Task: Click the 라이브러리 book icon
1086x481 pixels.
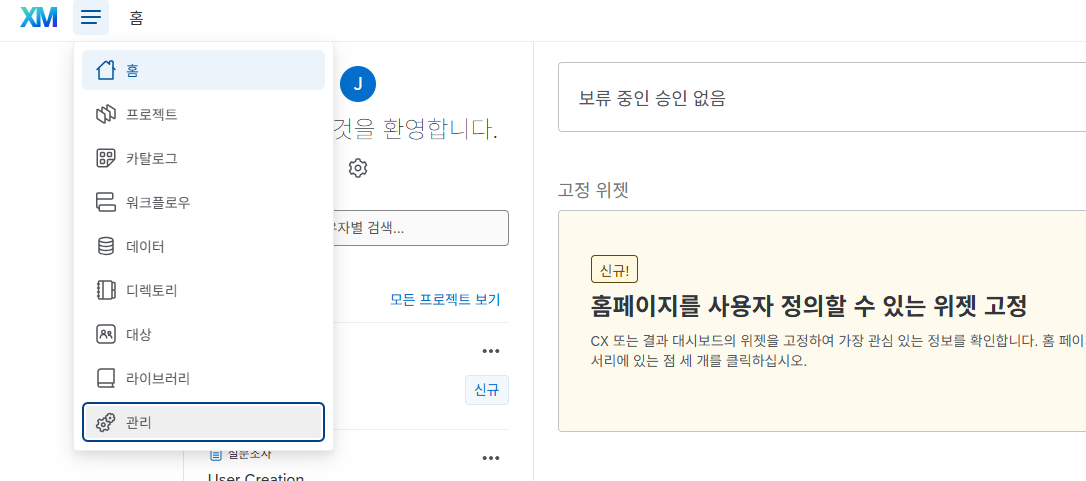Action: tap(105, 378)
